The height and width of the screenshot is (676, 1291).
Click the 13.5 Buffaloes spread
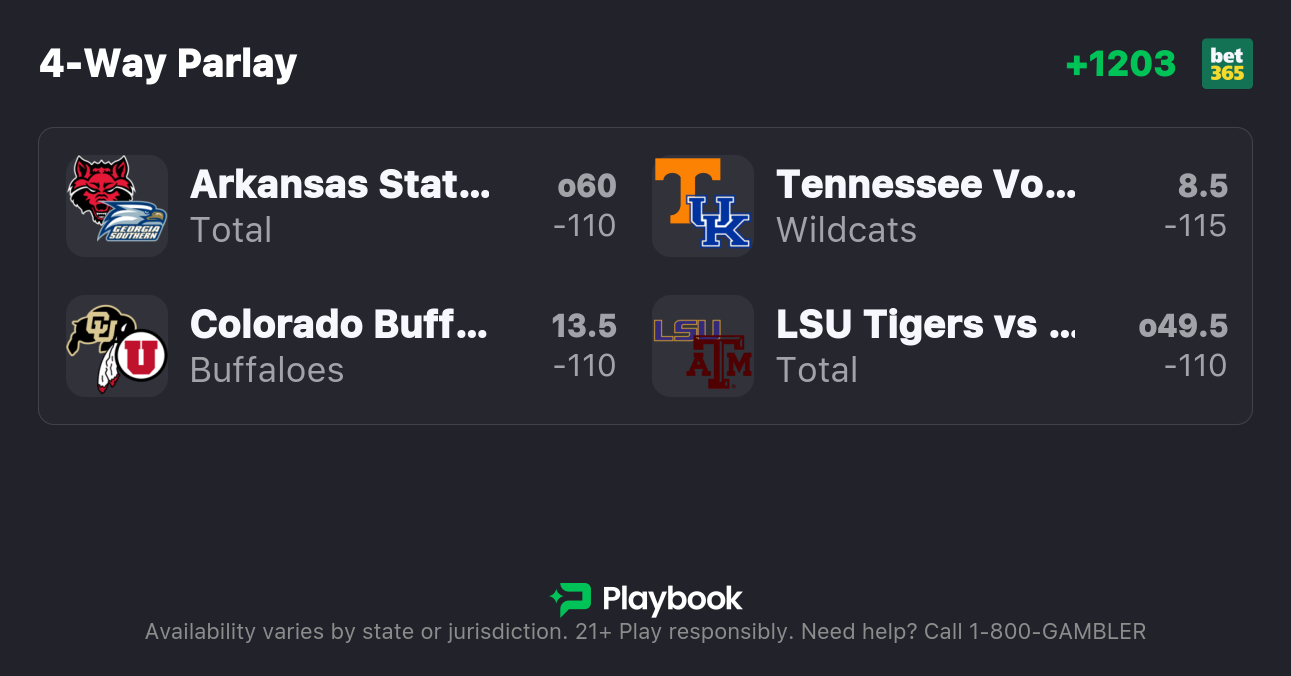click(584, 326)
